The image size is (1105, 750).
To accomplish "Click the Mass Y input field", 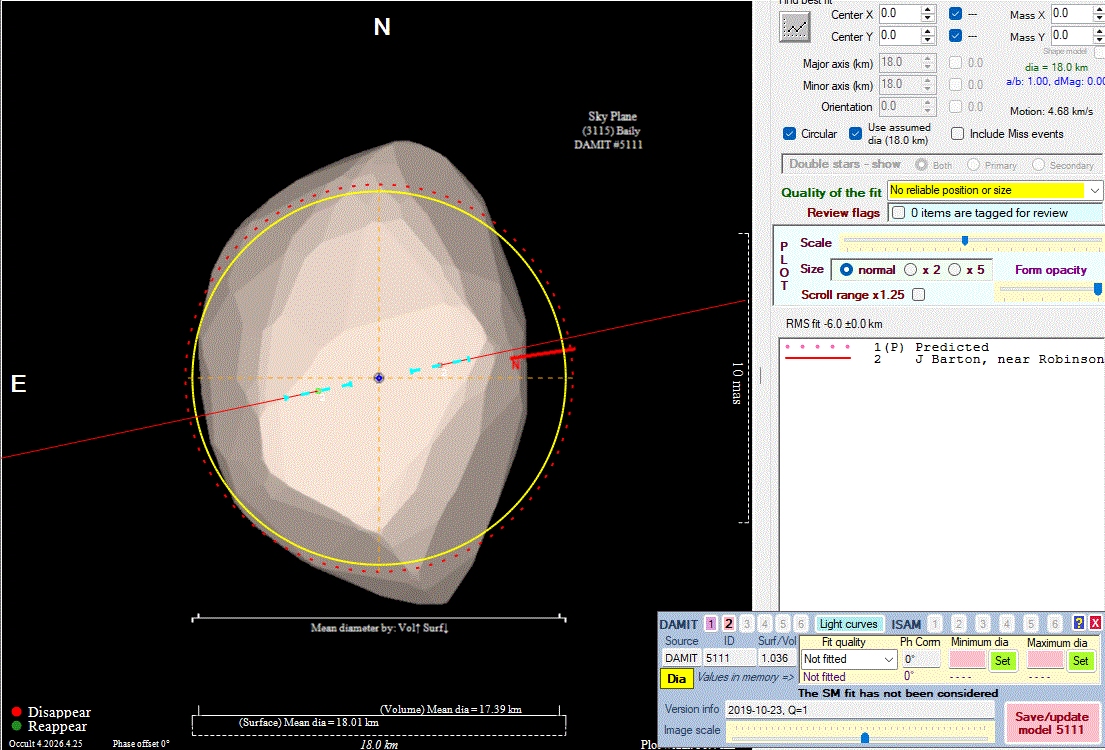I will click(x=1073, y=35).
